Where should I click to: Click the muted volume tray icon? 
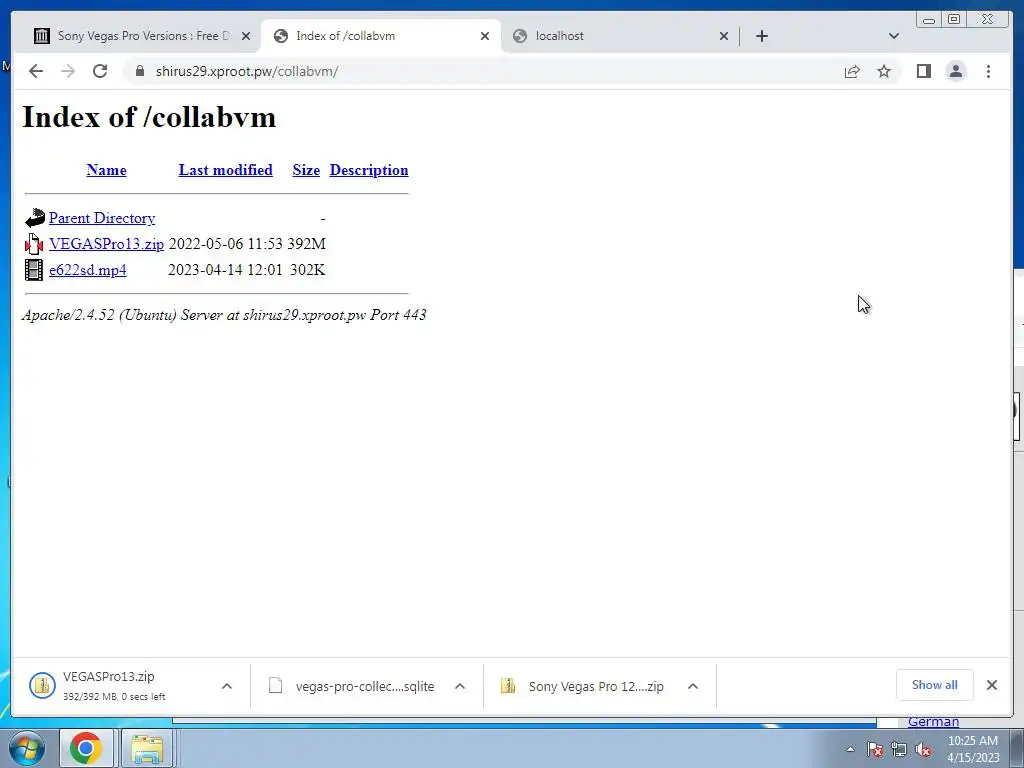click(x=923, y=749)
